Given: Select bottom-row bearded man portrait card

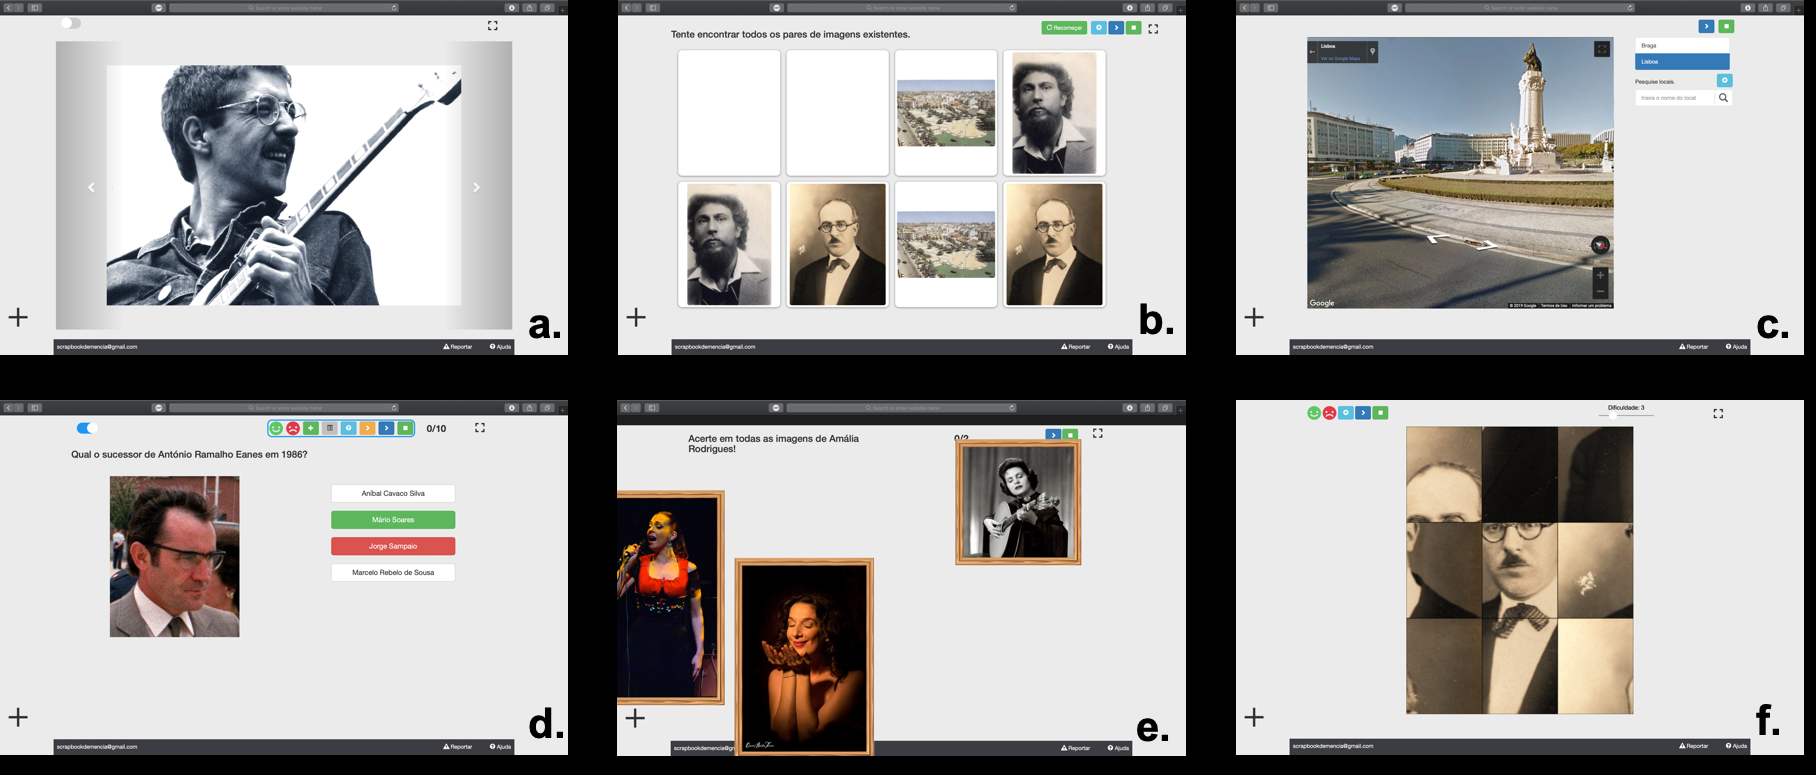Looking at the screenshot, I should [729, 244].
